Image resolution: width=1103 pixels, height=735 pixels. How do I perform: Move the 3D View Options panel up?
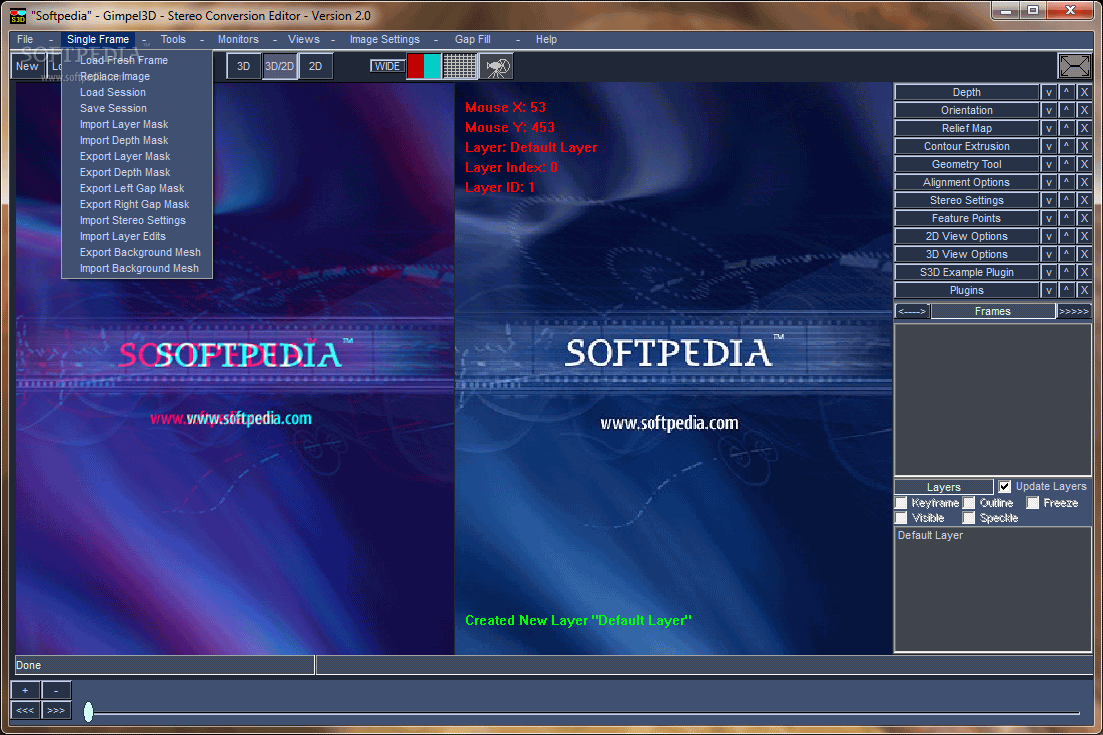click(x=1066, y=255)
